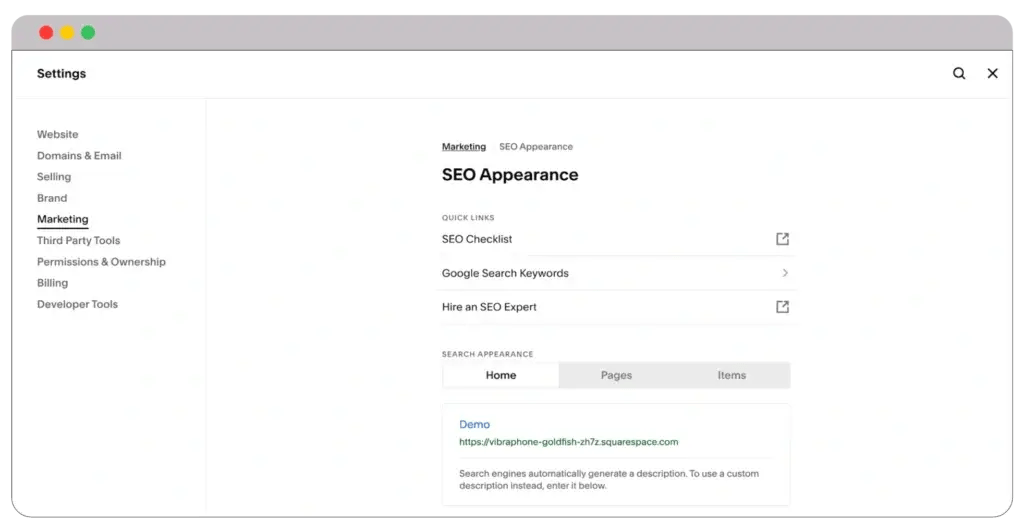Open external link icon for SEO Checklist
This screenshot has height=532, width=1024.
click(783, 239)
